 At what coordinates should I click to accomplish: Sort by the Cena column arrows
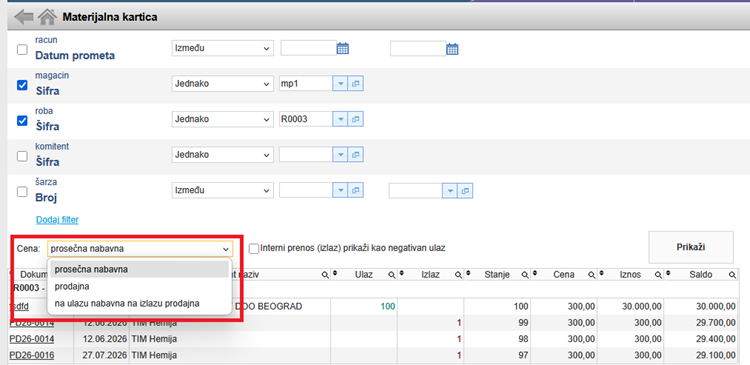[x=535, y=273]
